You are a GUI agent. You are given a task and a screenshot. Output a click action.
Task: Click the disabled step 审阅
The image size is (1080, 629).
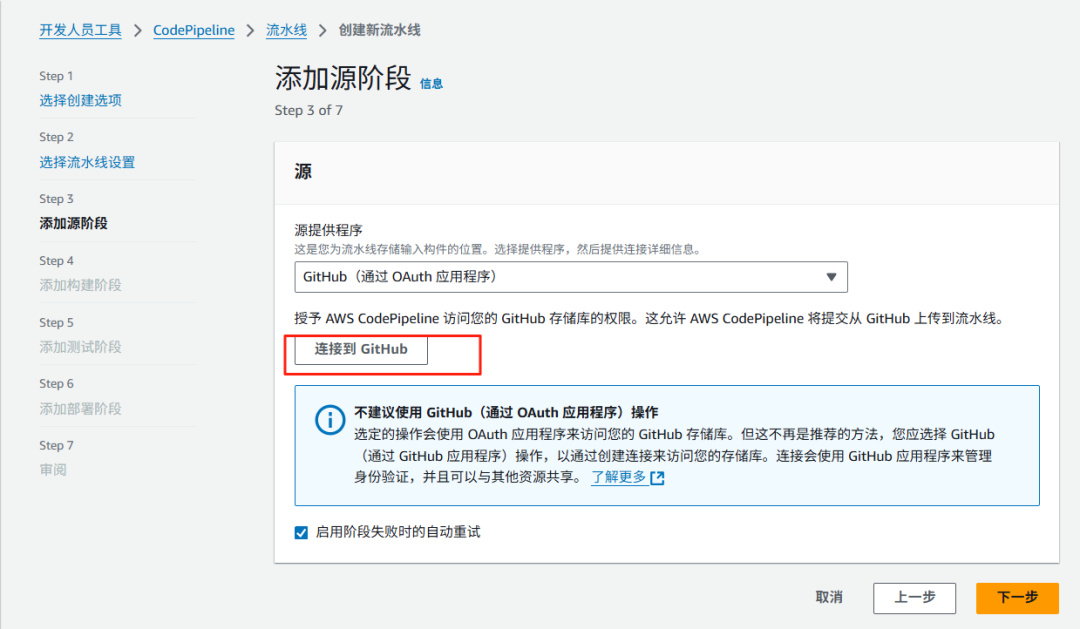(53, 470)
